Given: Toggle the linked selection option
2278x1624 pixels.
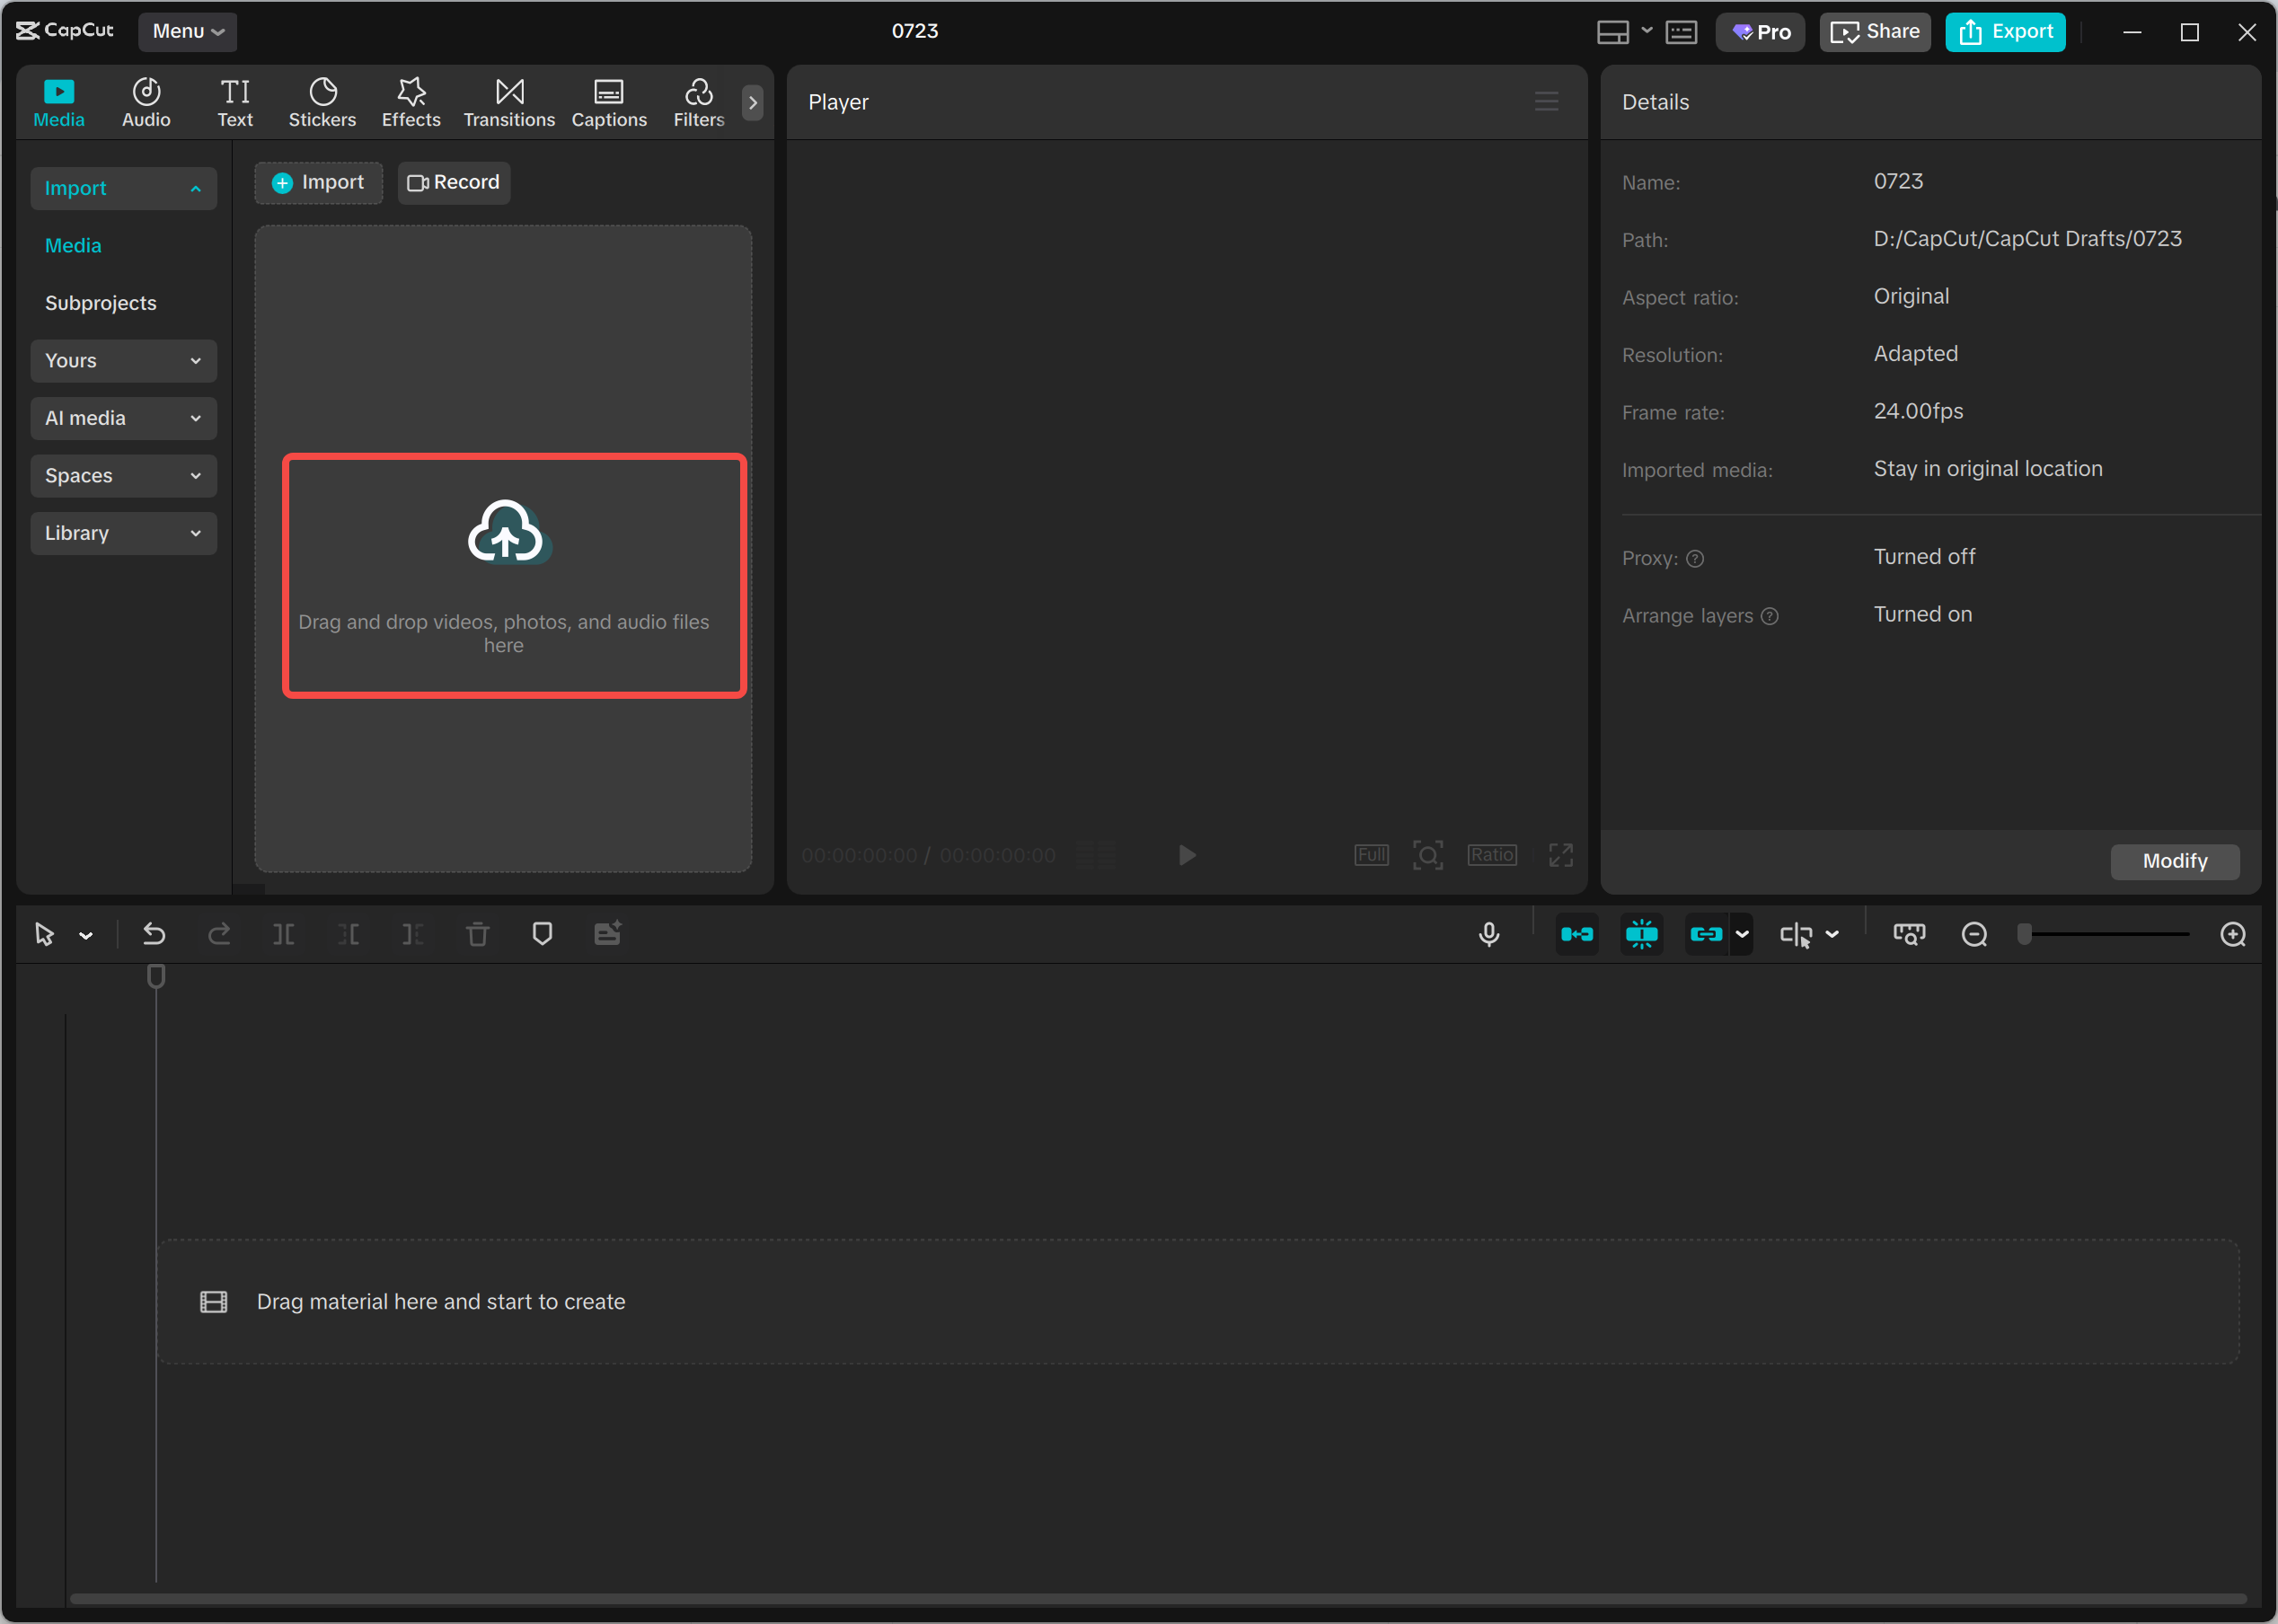Looking at the screenshot, I should click(1707, 933).
